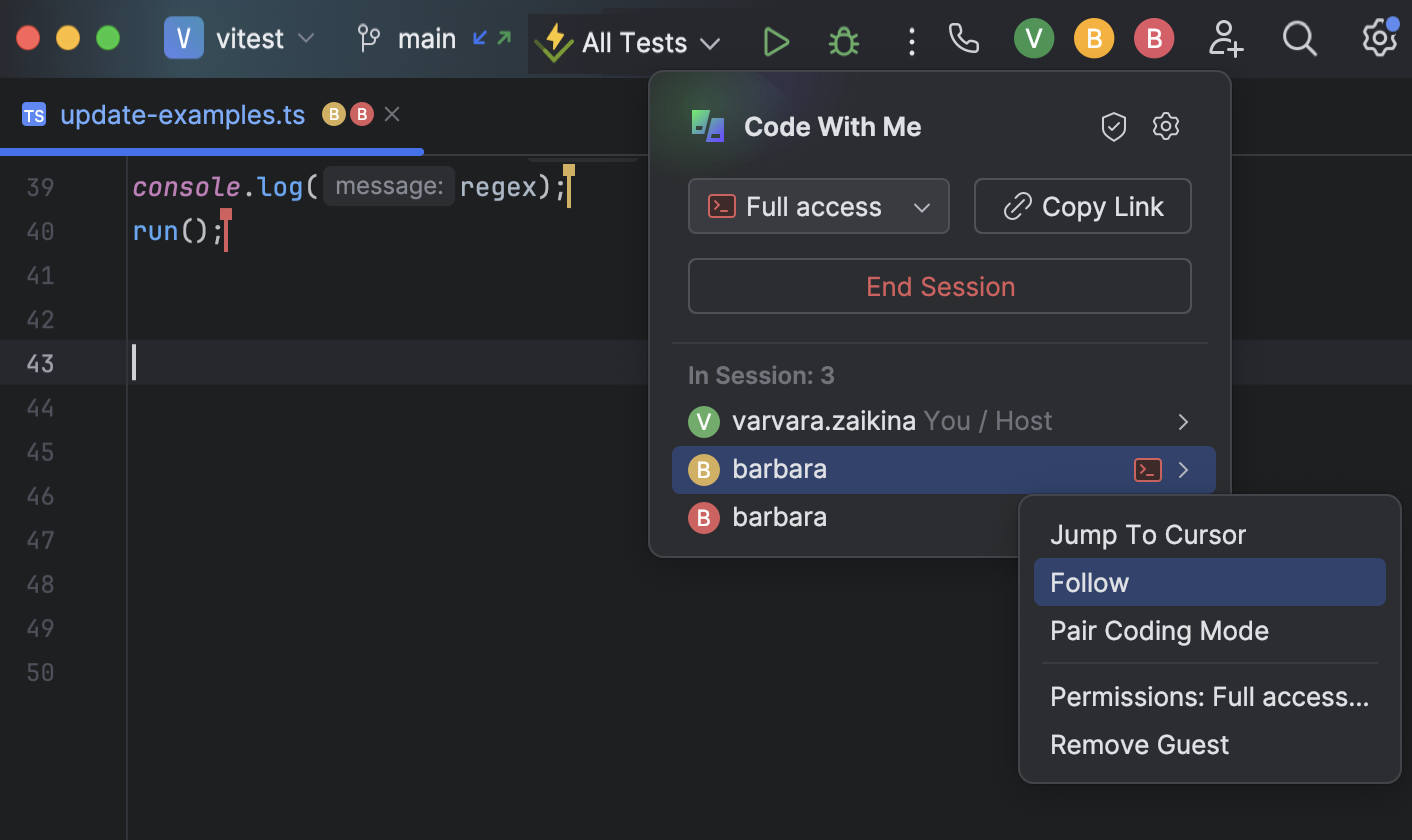1412x840 pixels.
Task: Open the All Tests run configuration dropdown
Action: (710, 44)
